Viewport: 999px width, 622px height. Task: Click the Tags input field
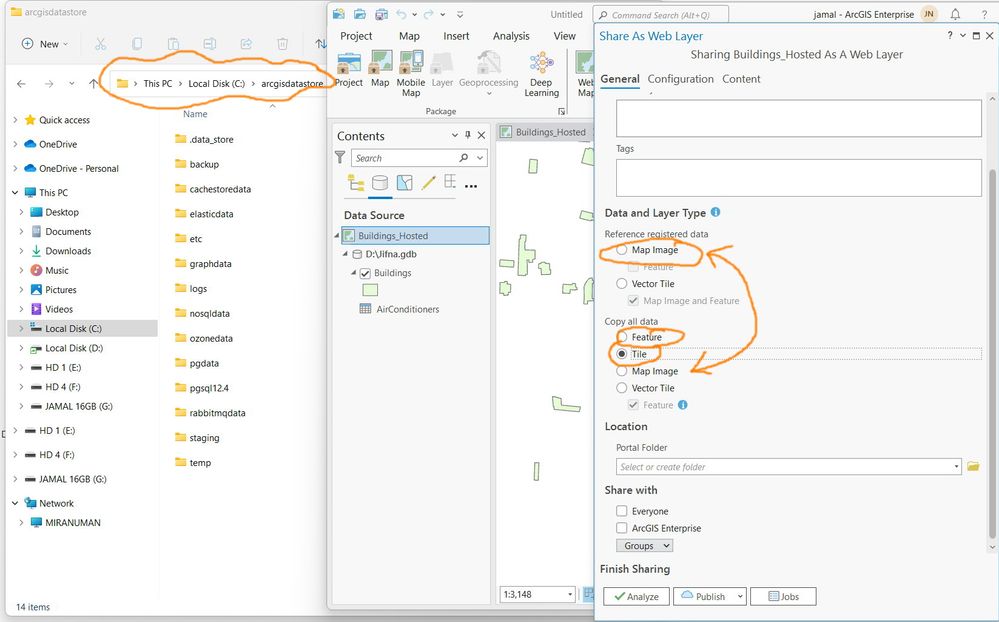[798, 177]
